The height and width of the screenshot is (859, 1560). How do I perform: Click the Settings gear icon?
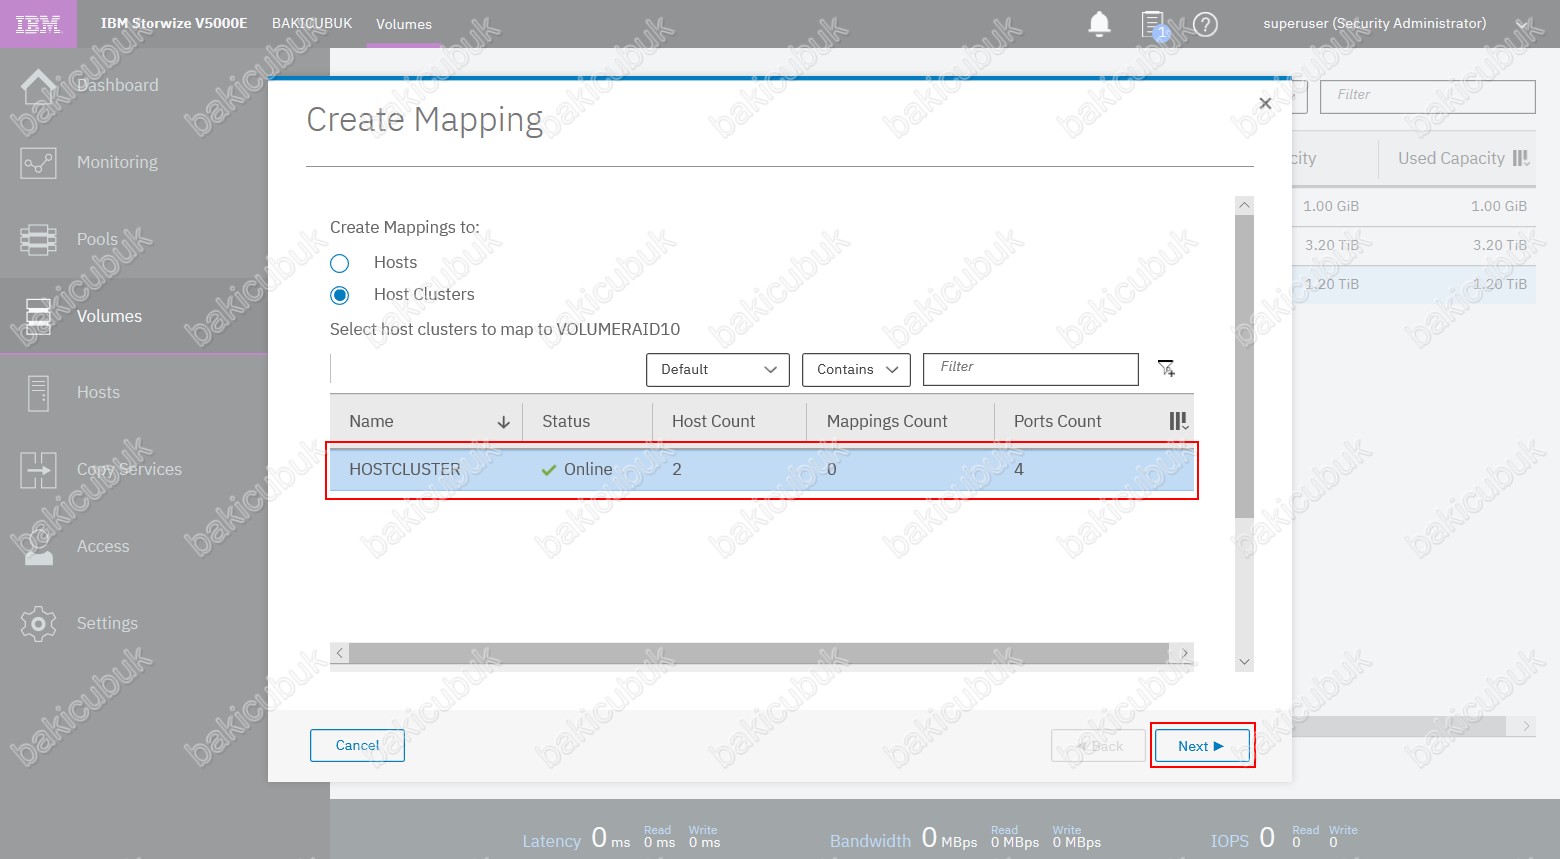tap(38, 624)
